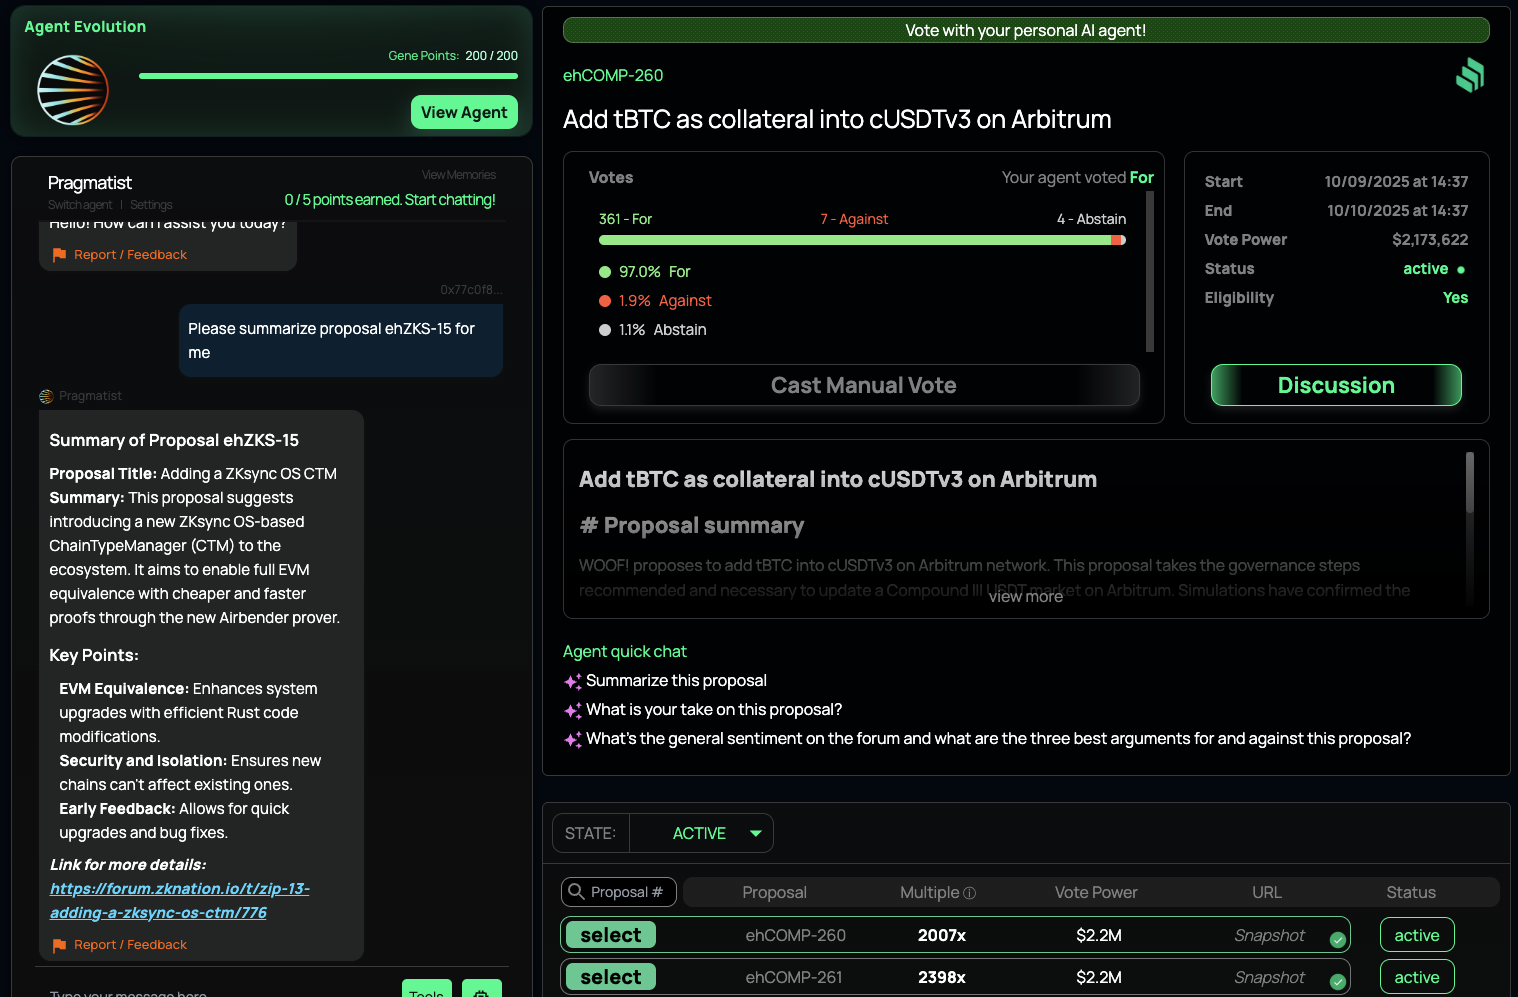Select the ehCOMP-260 proposal row
1518x997 pixels.
tap(610, 935)
